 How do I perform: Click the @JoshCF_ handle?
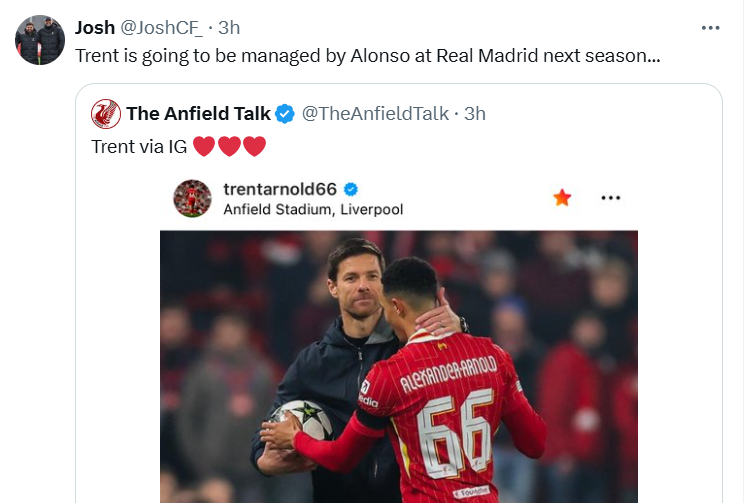click(160, 27)
